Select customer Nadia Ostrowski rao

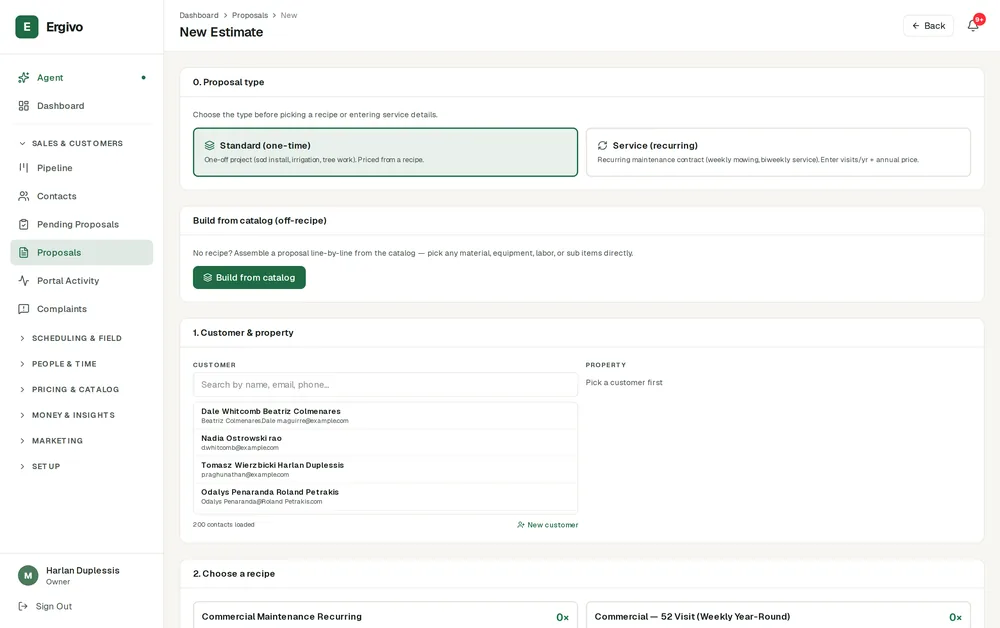point(385,442)
